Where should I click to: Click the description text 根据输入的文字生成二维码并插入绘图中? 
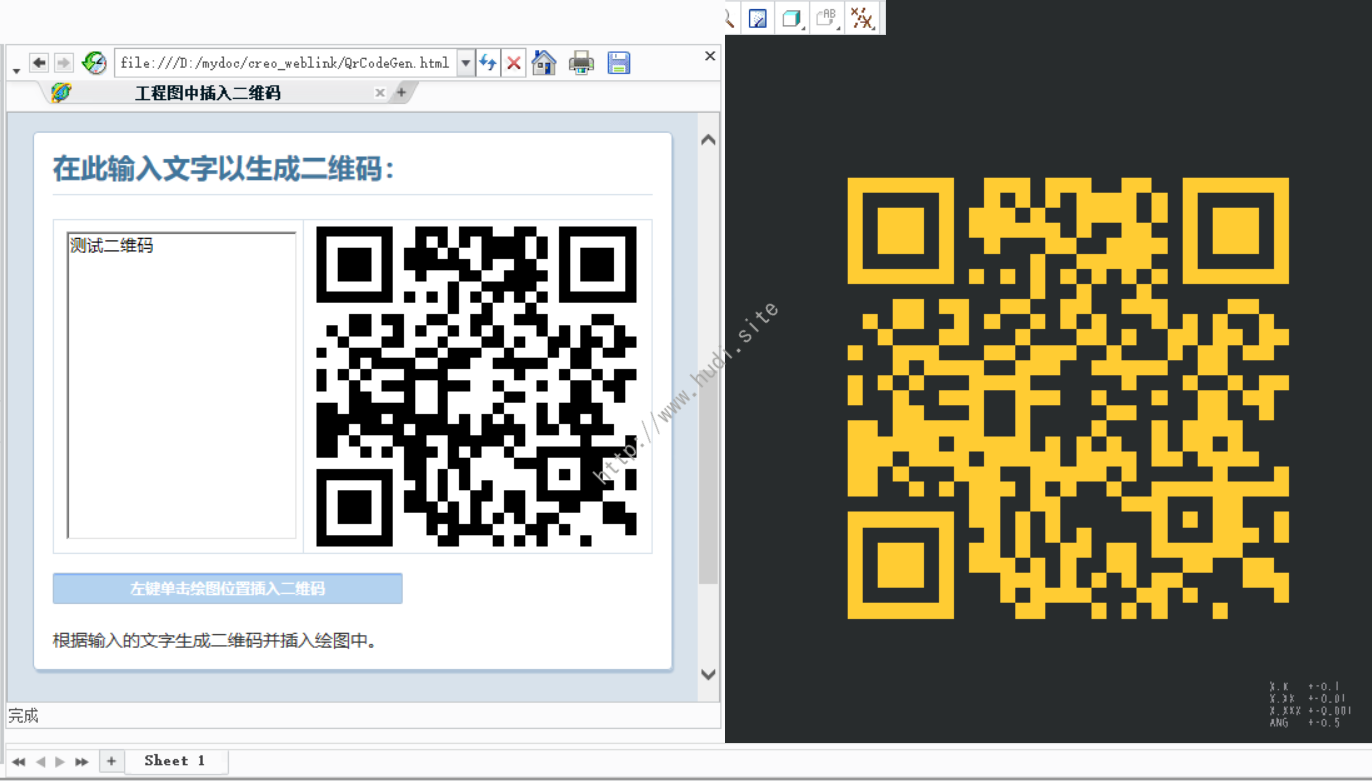tap(215, 641)
